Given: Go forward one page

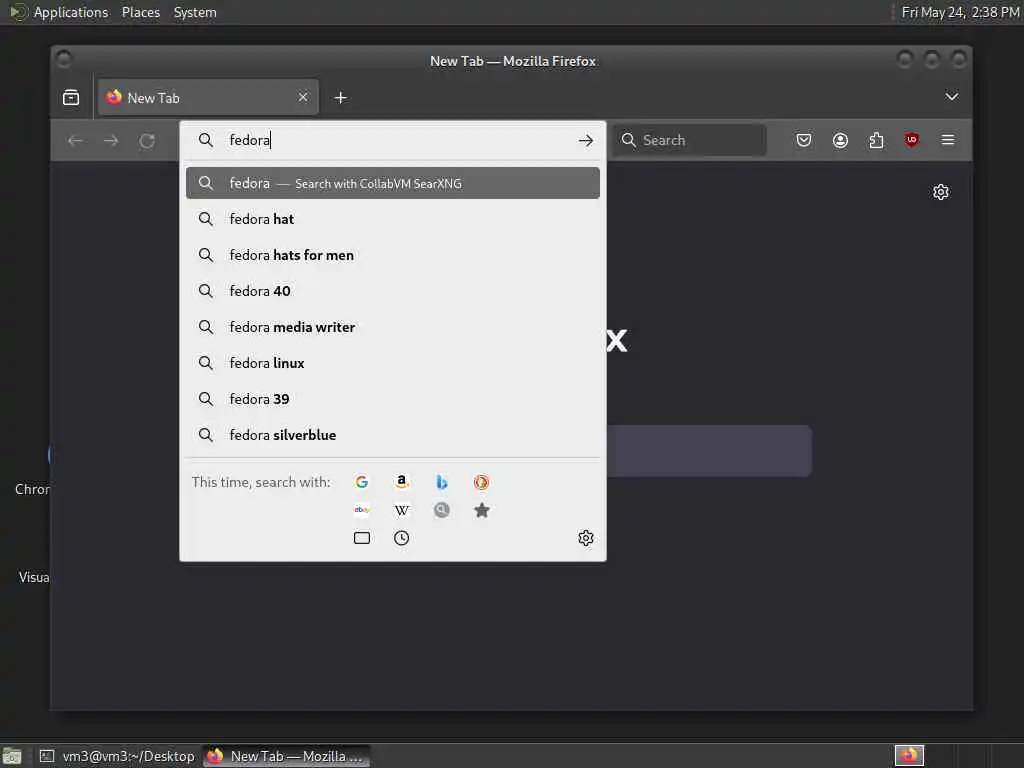Looking at the screenshot, I should coord(111,140).
